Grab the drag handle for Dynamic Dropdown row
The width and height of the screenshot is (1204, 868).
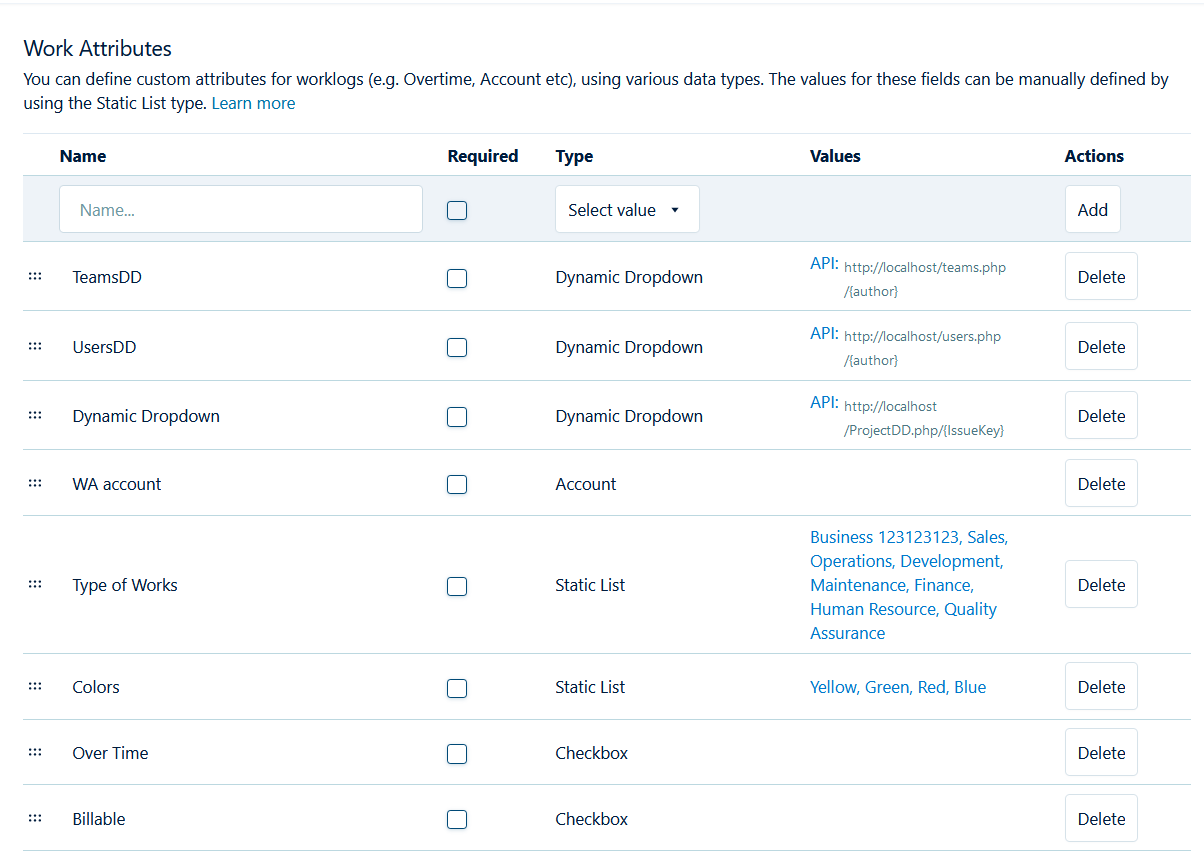35,415
